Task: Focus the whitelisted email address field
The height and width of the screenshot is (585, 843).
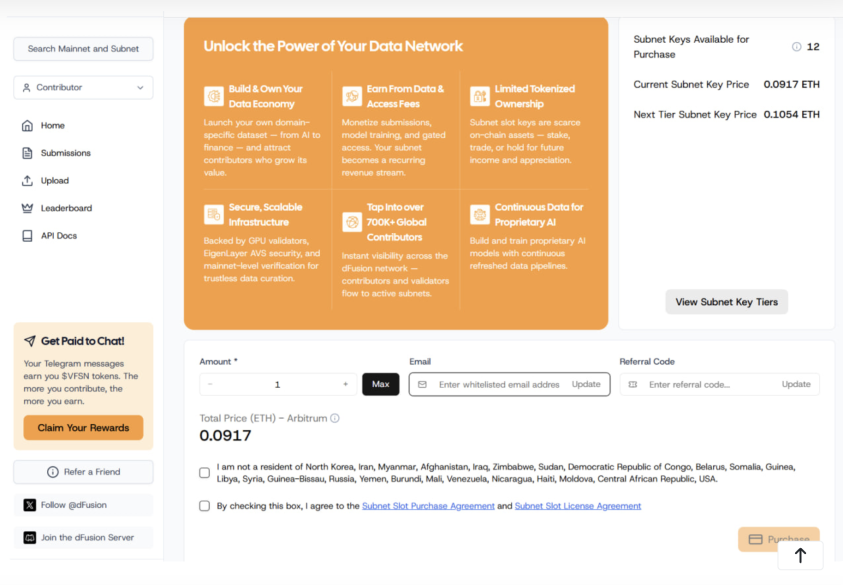Action: (498, 384)
